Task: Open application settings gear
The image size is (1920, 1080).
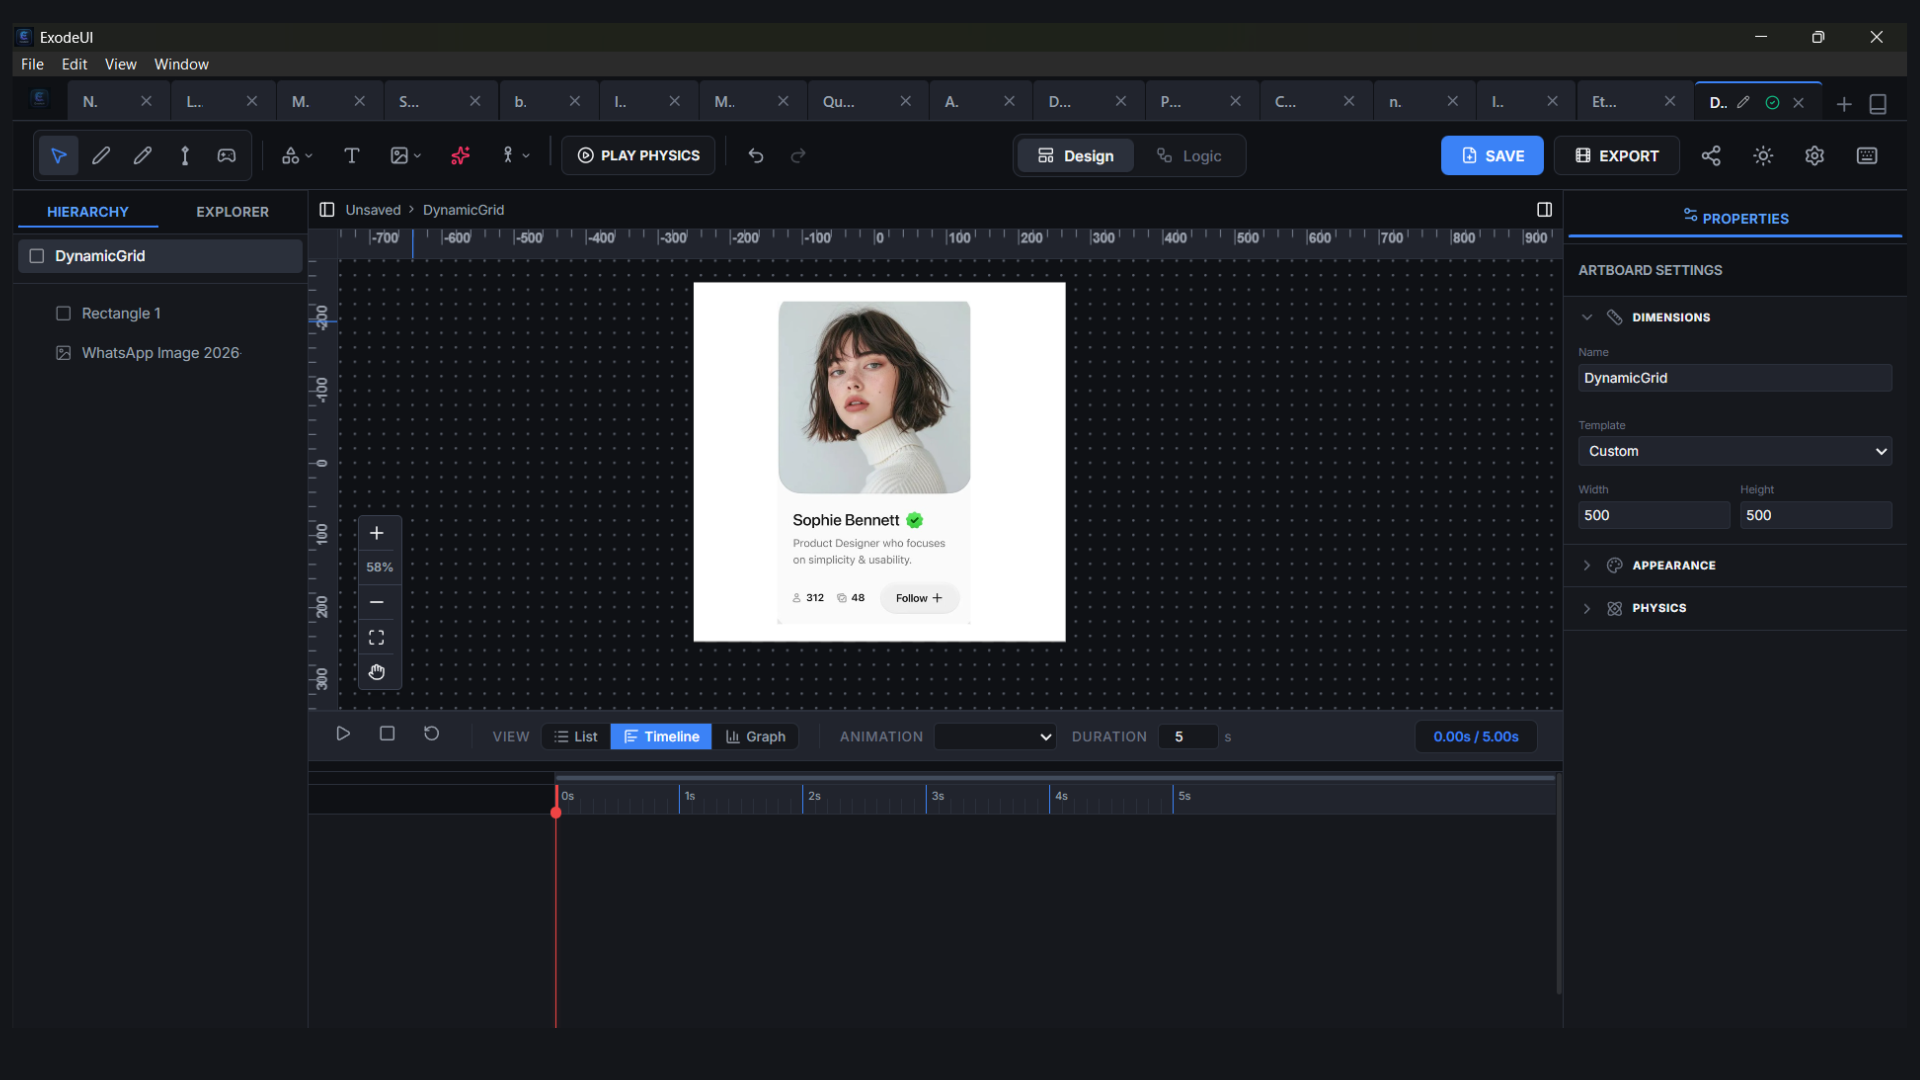Action: 1815,155
